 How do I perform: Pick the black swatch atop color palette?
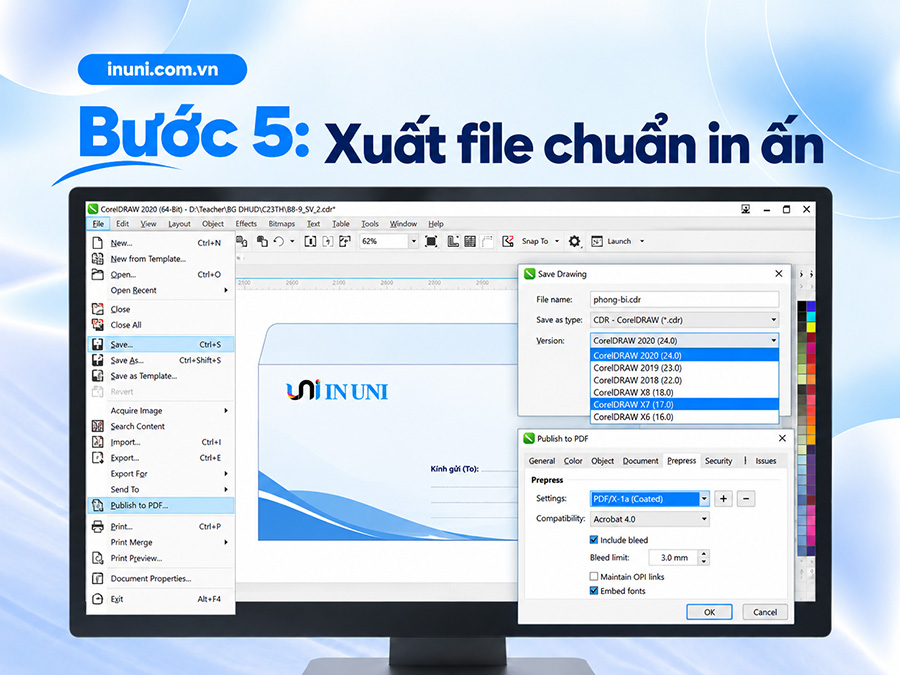point(802,306)
